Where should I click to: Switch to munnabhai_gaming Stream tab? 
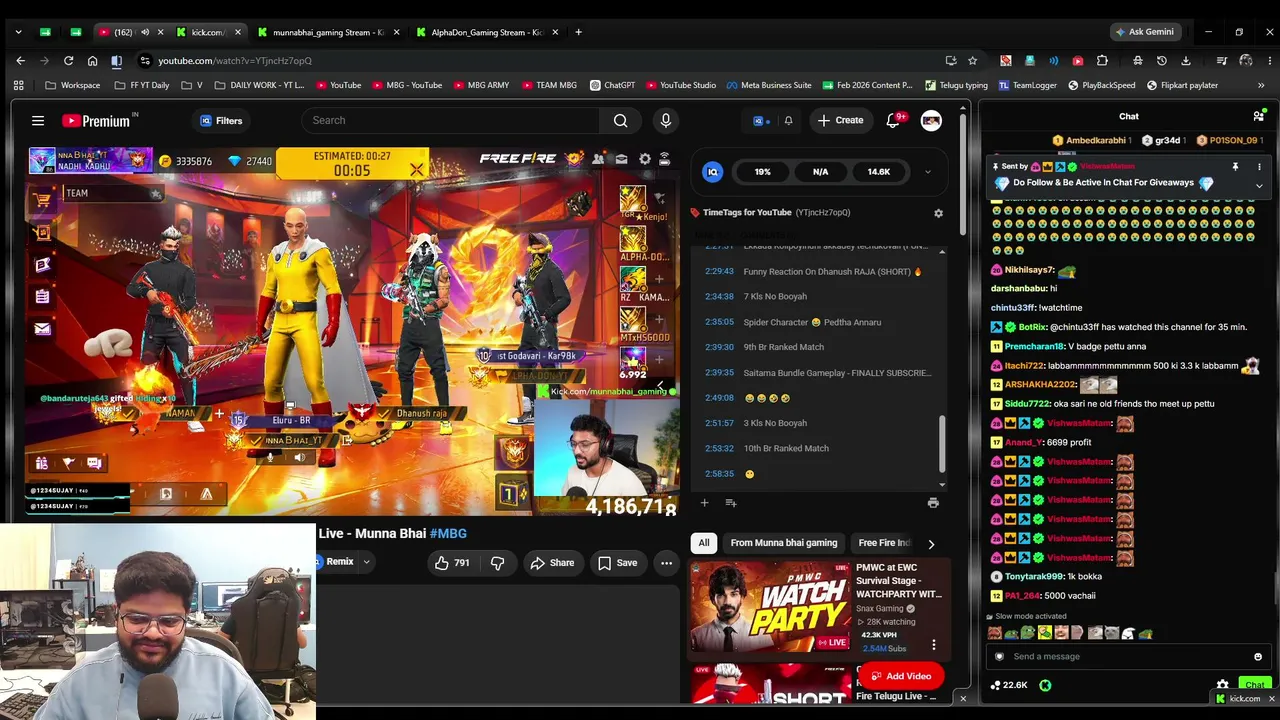(328, 32)
